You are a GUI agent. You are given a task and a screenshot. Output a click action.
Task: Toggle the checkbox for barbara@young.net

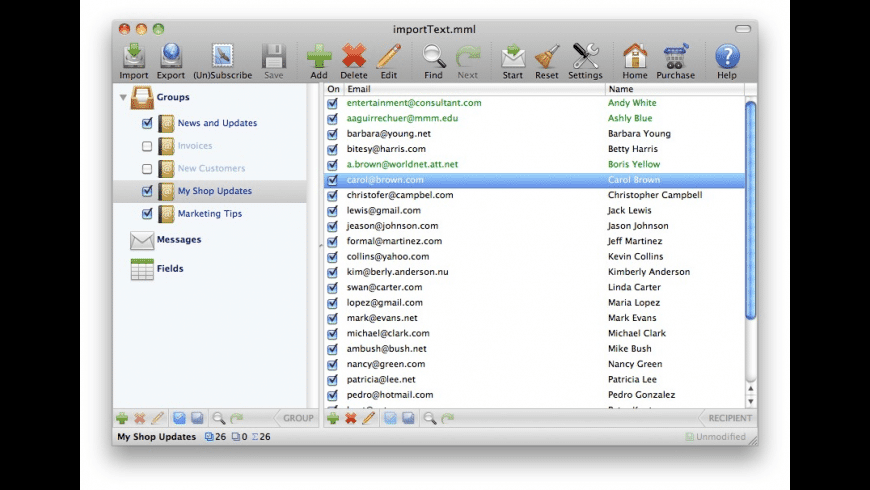tap(333, 134)
